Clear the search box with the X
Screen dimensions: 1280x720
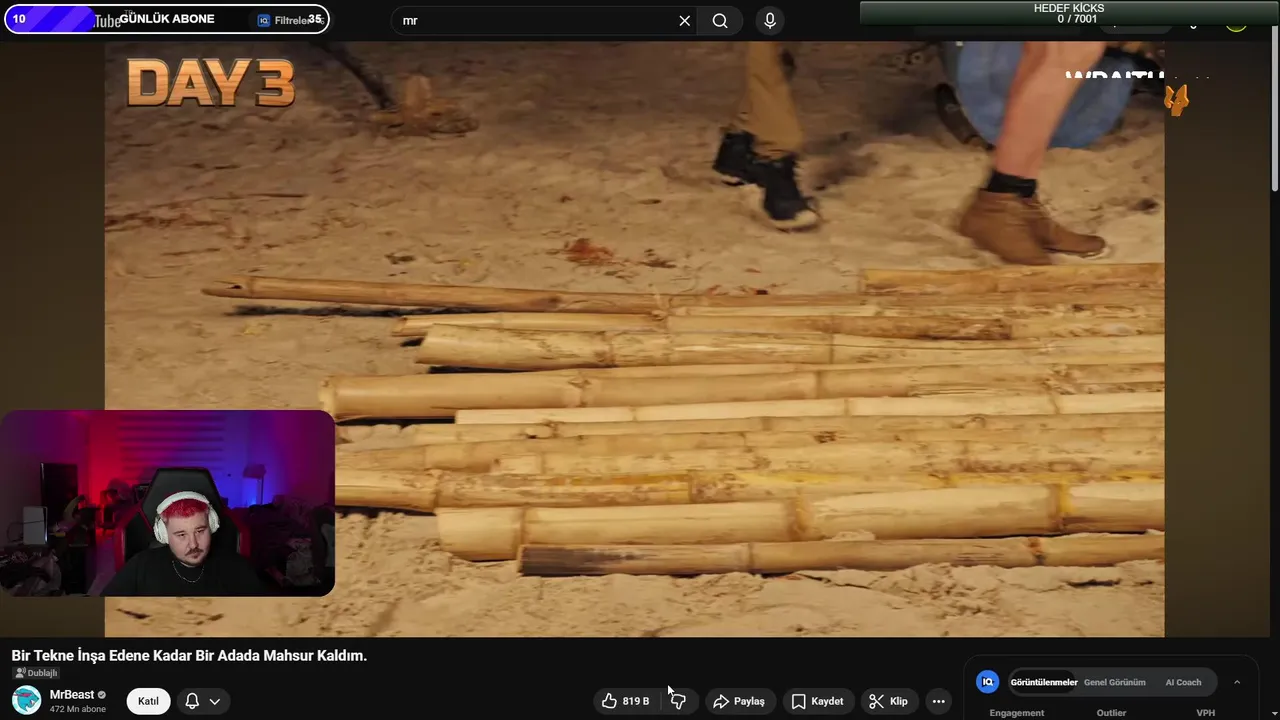pos(685,21)
